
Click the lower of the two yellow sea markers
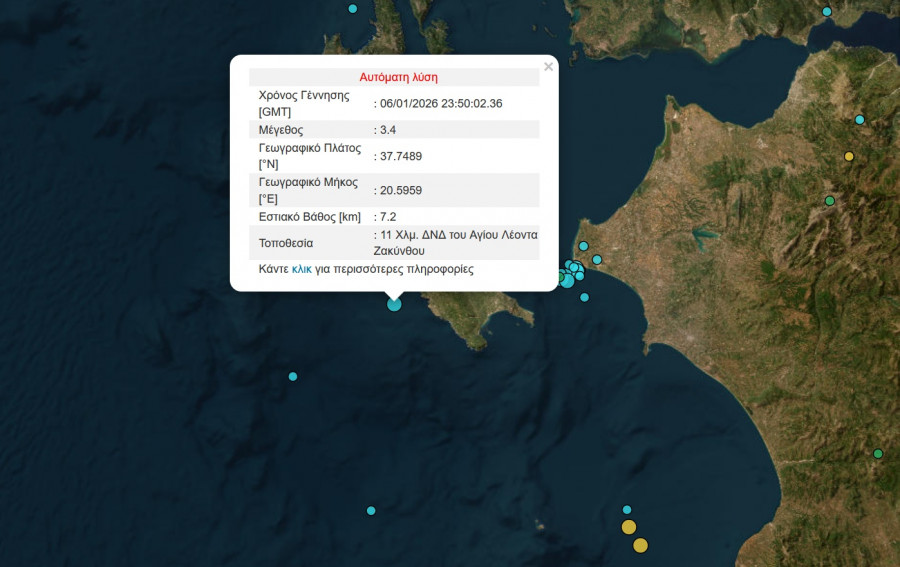pyautogui.click(x=640, y=545)
